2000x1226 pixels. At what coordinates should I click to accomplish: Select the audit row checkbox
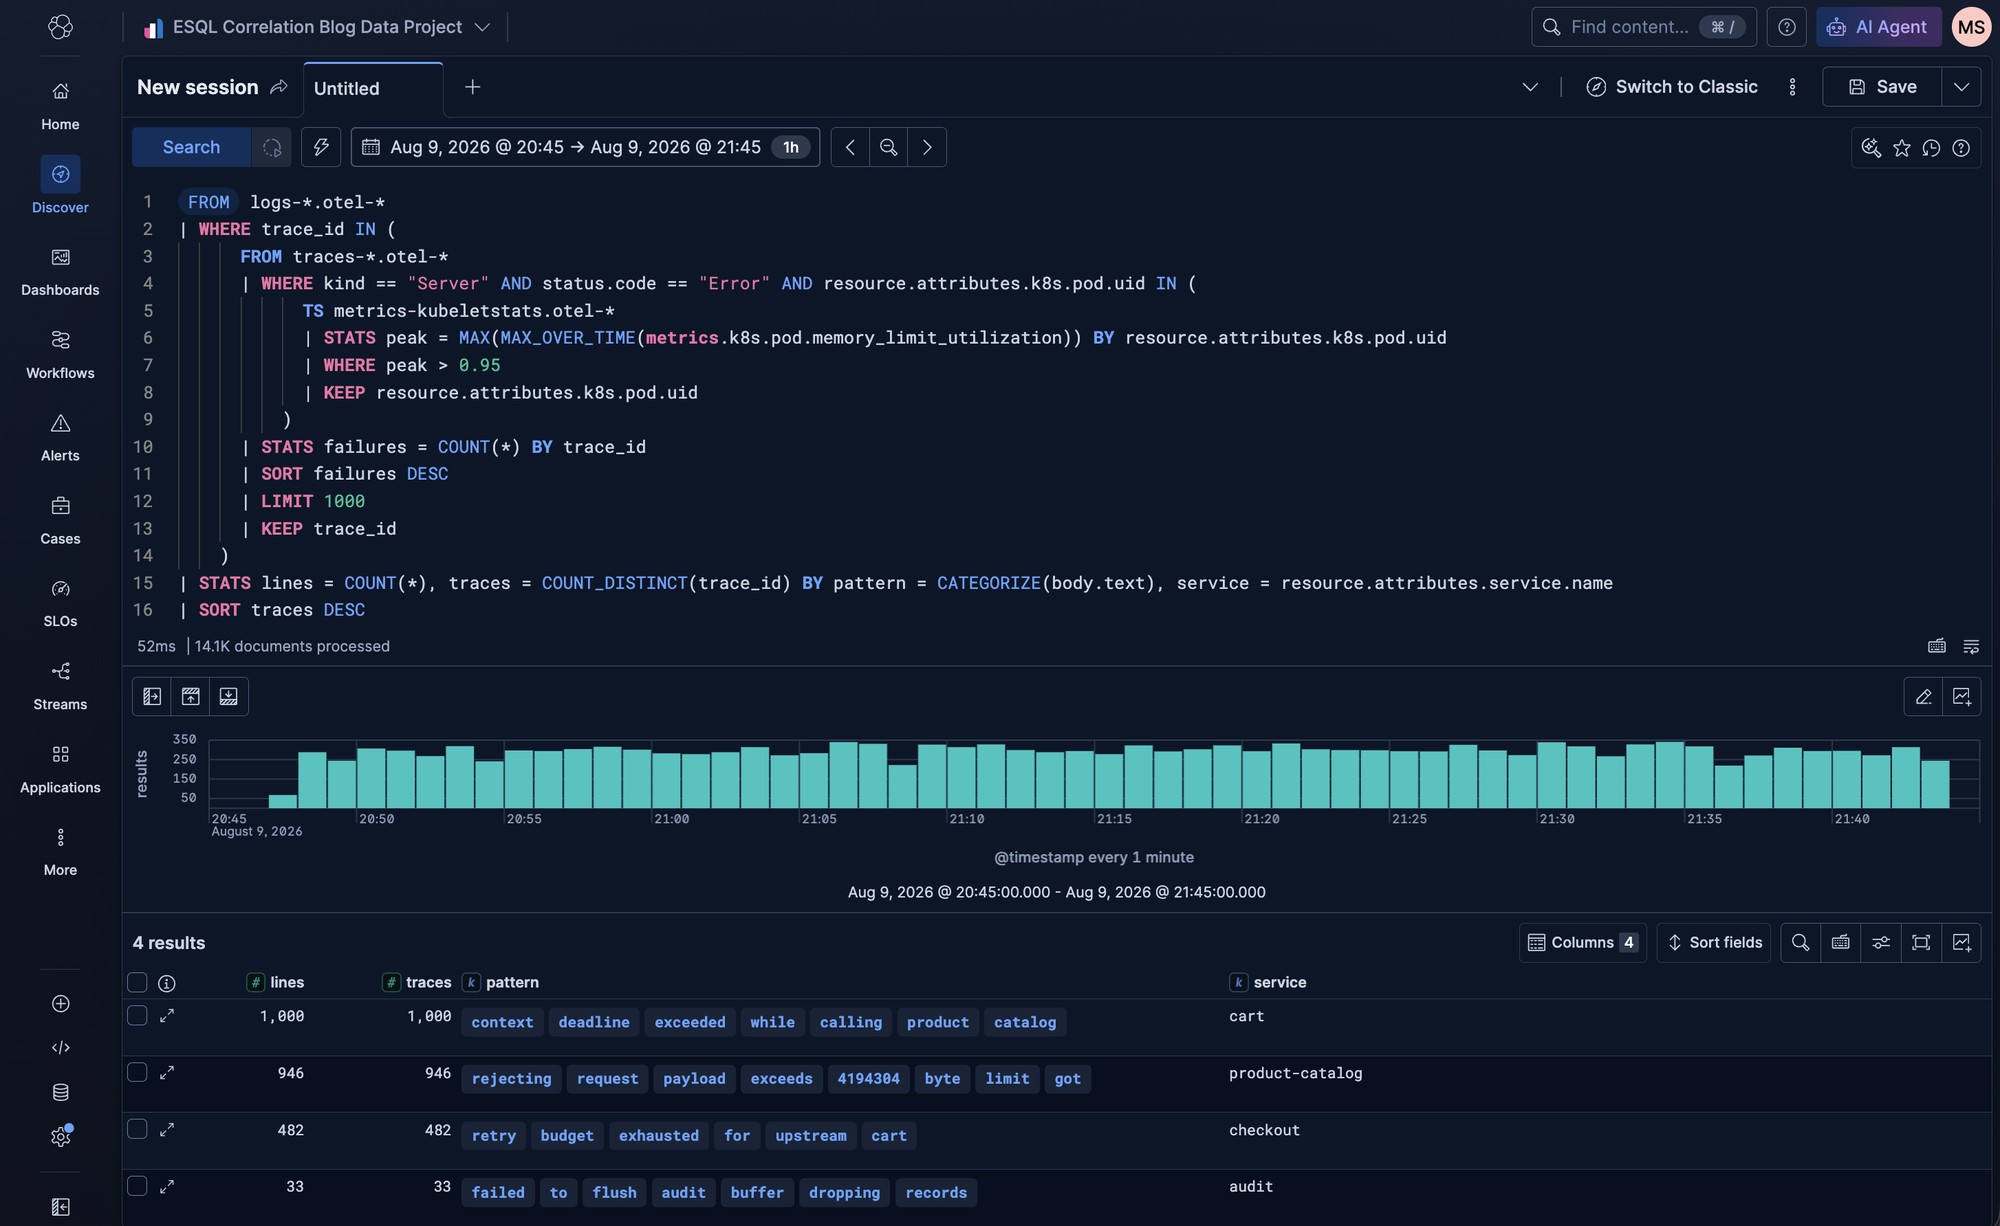(138, 1186)
